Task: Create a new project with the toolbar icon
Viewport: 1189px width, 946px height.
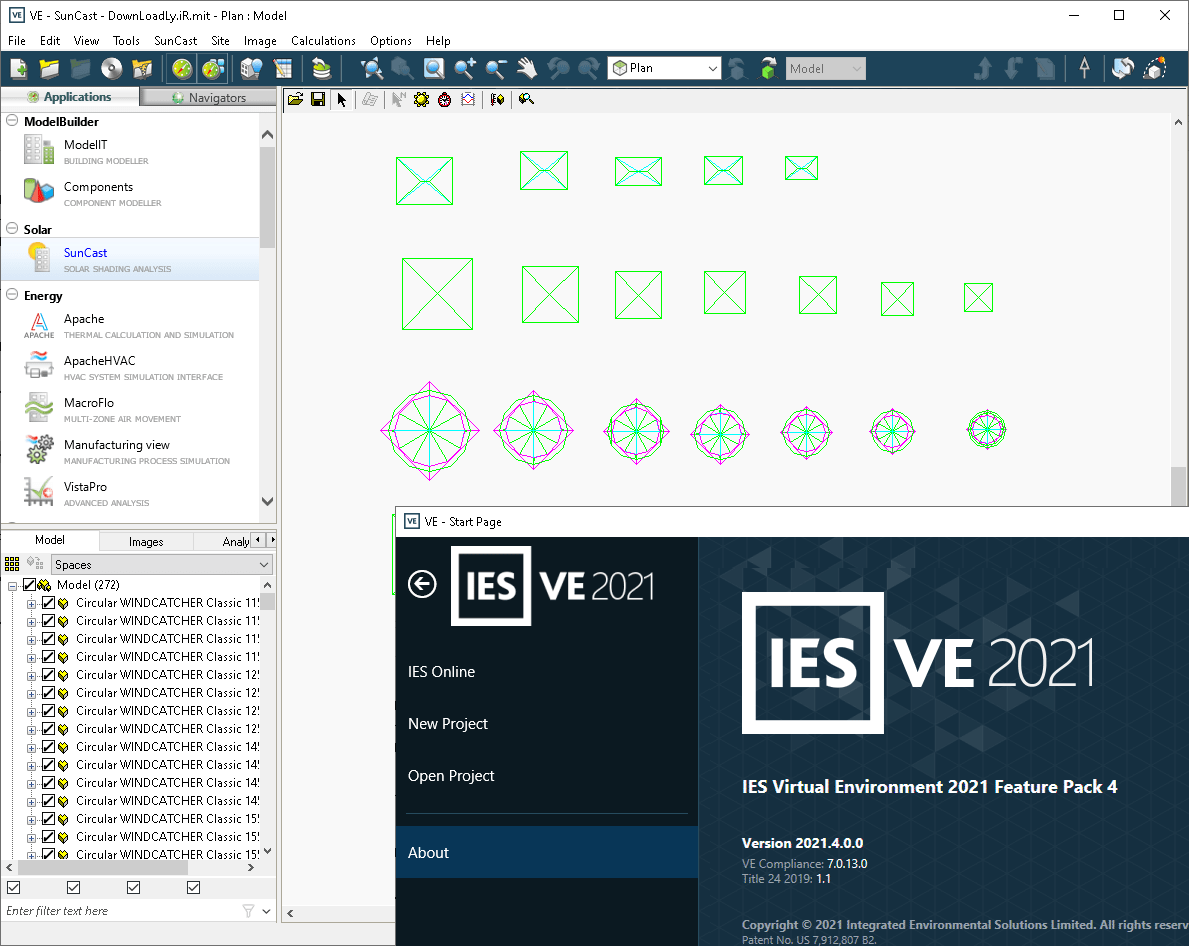Action: point(19,69)
